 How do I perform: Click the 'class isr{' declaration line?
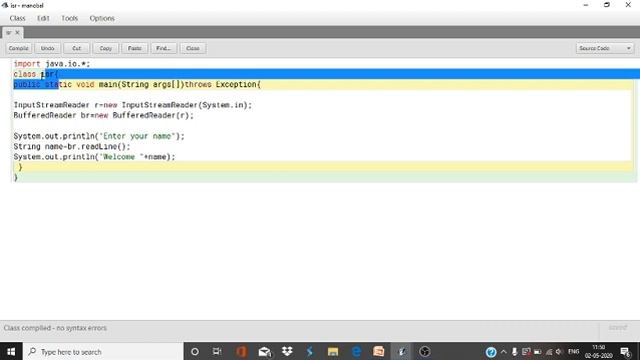click(36, 74)
